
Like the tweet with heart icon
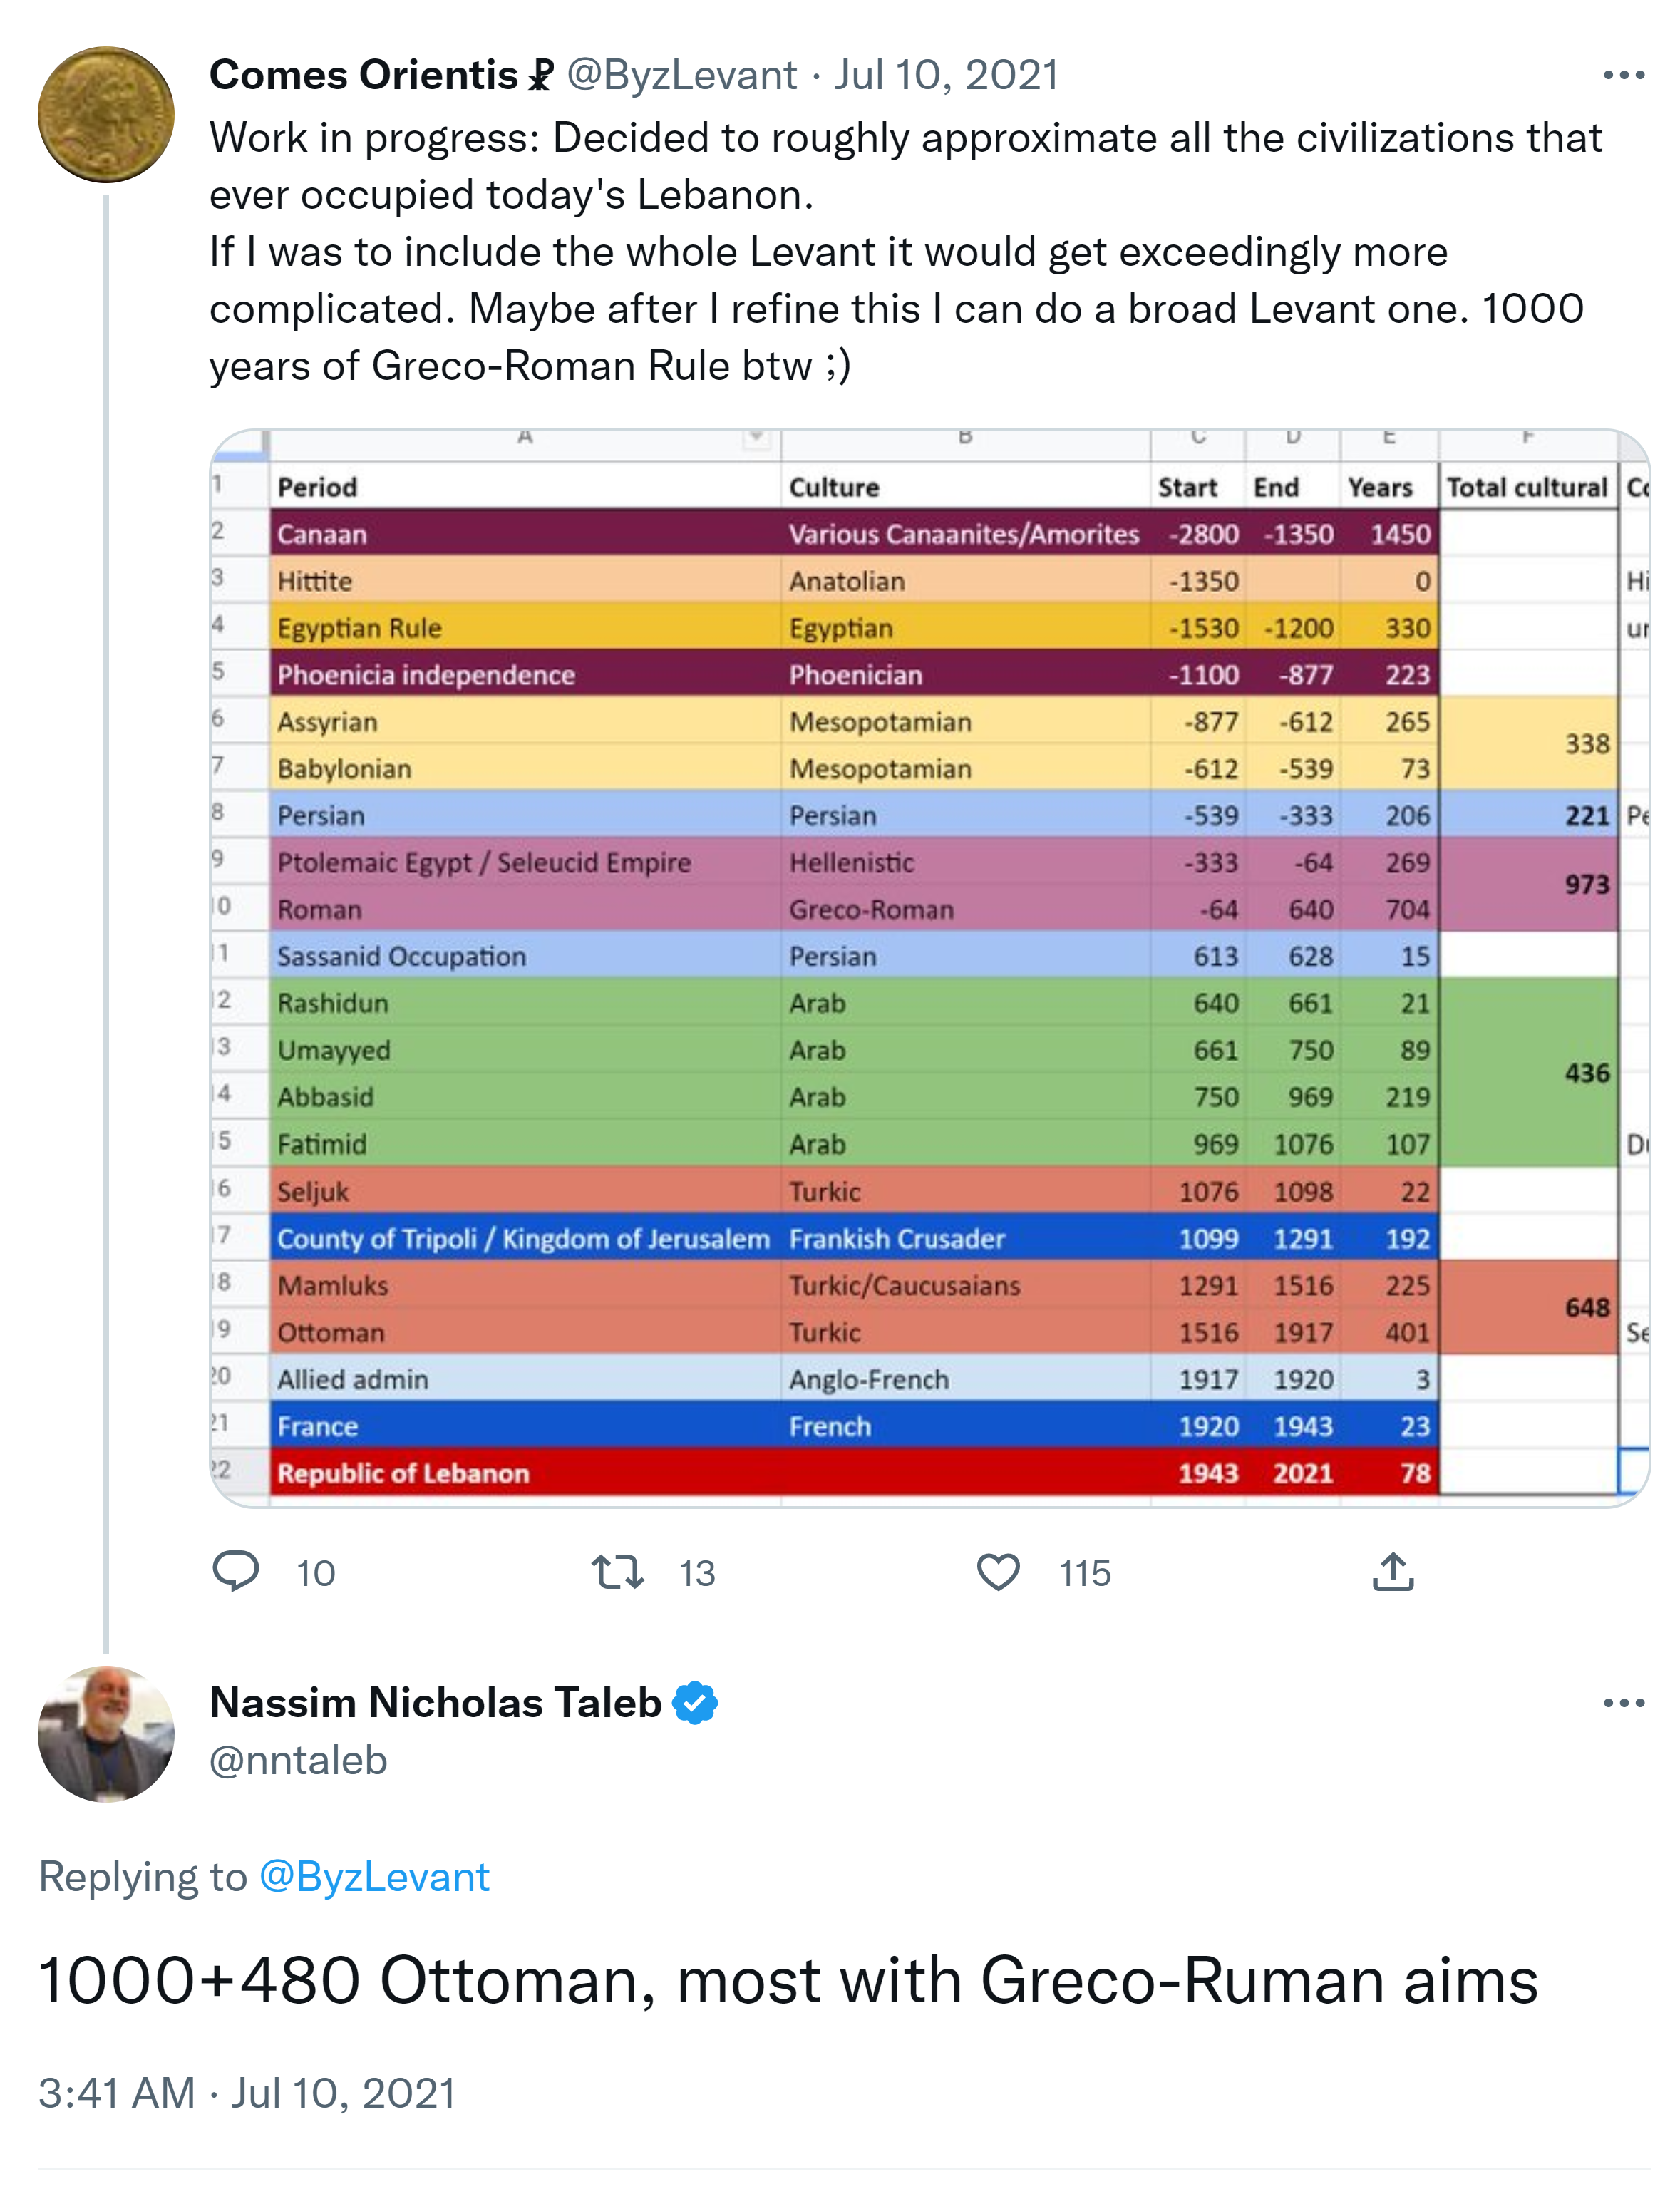(998, 1572)
